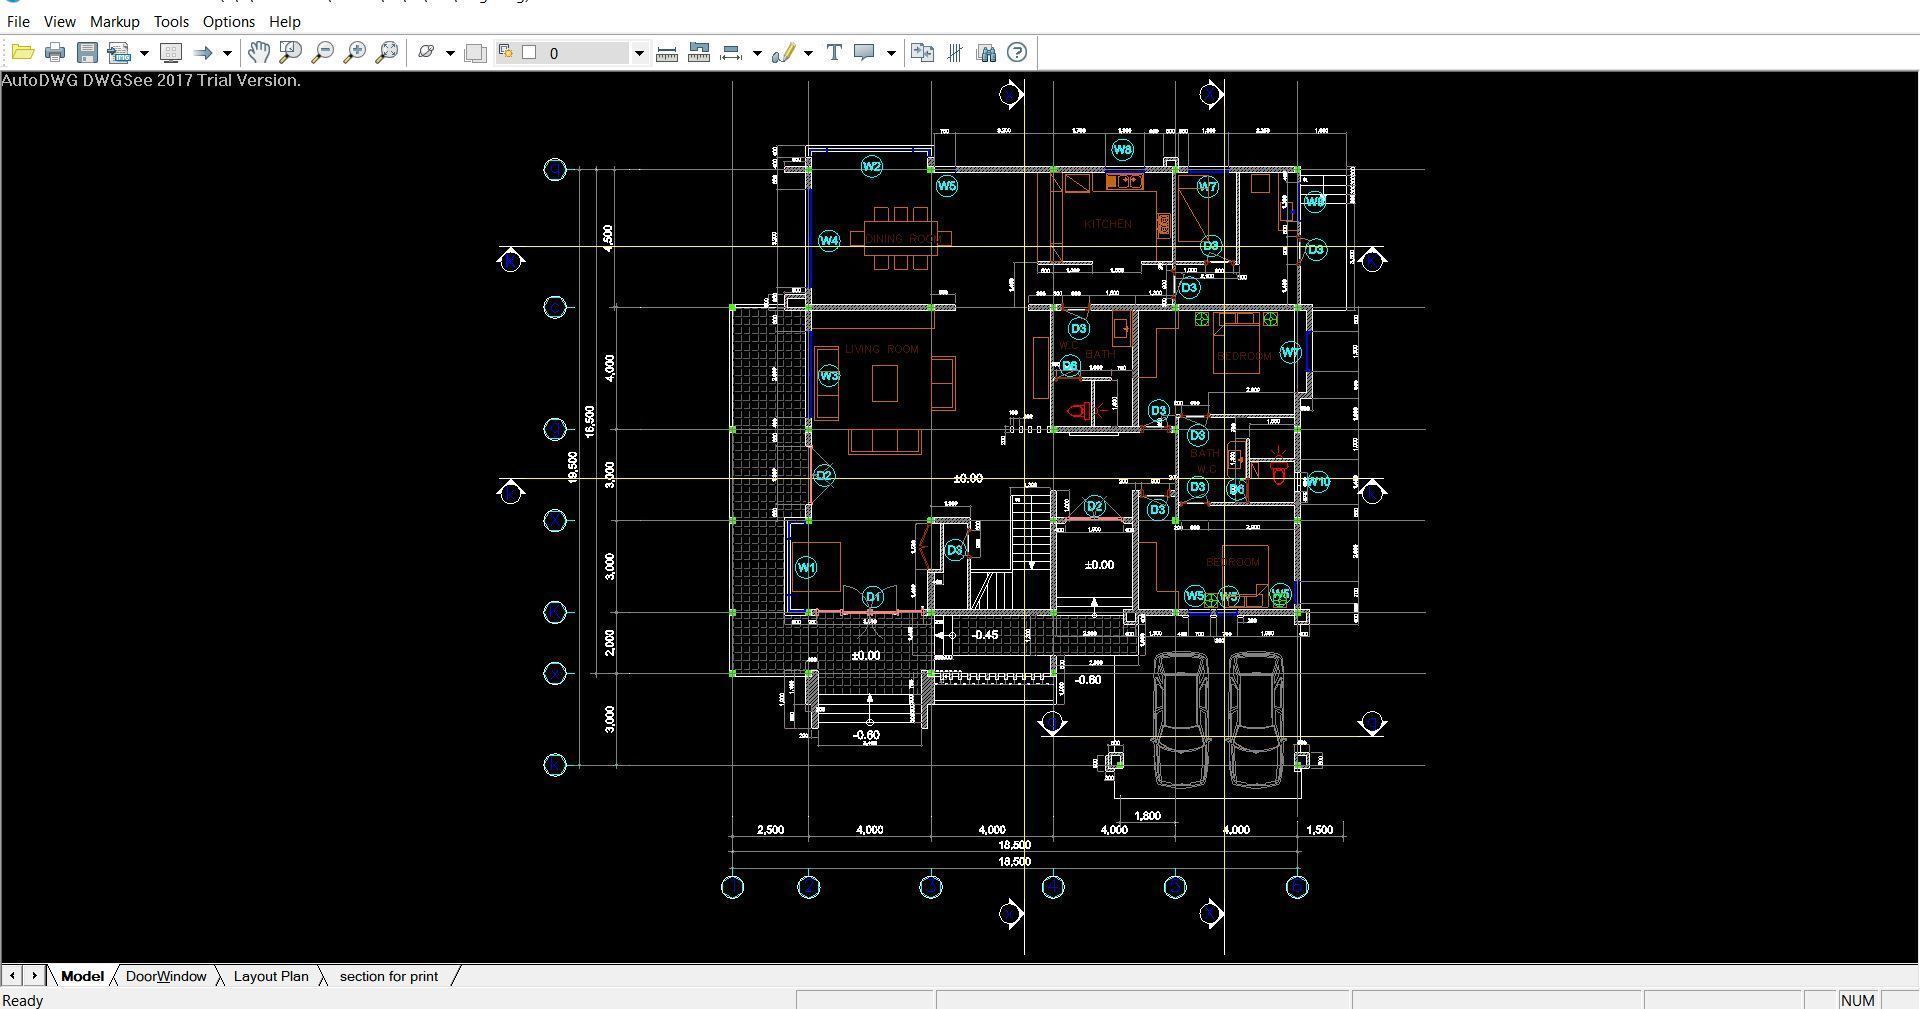Click the 1,800 dimension text

click(1148, 816)
